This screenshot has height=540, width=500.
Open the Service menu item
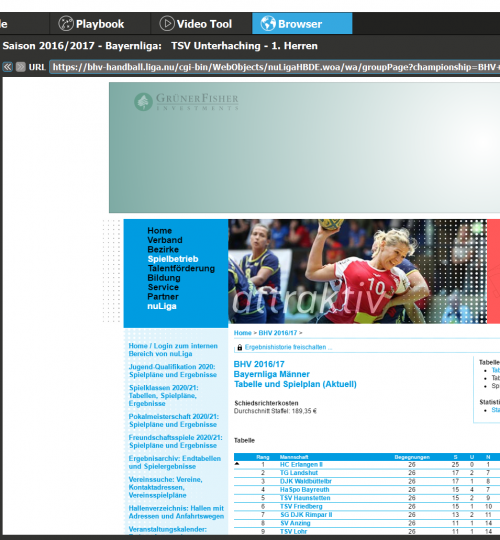[163, 287]
